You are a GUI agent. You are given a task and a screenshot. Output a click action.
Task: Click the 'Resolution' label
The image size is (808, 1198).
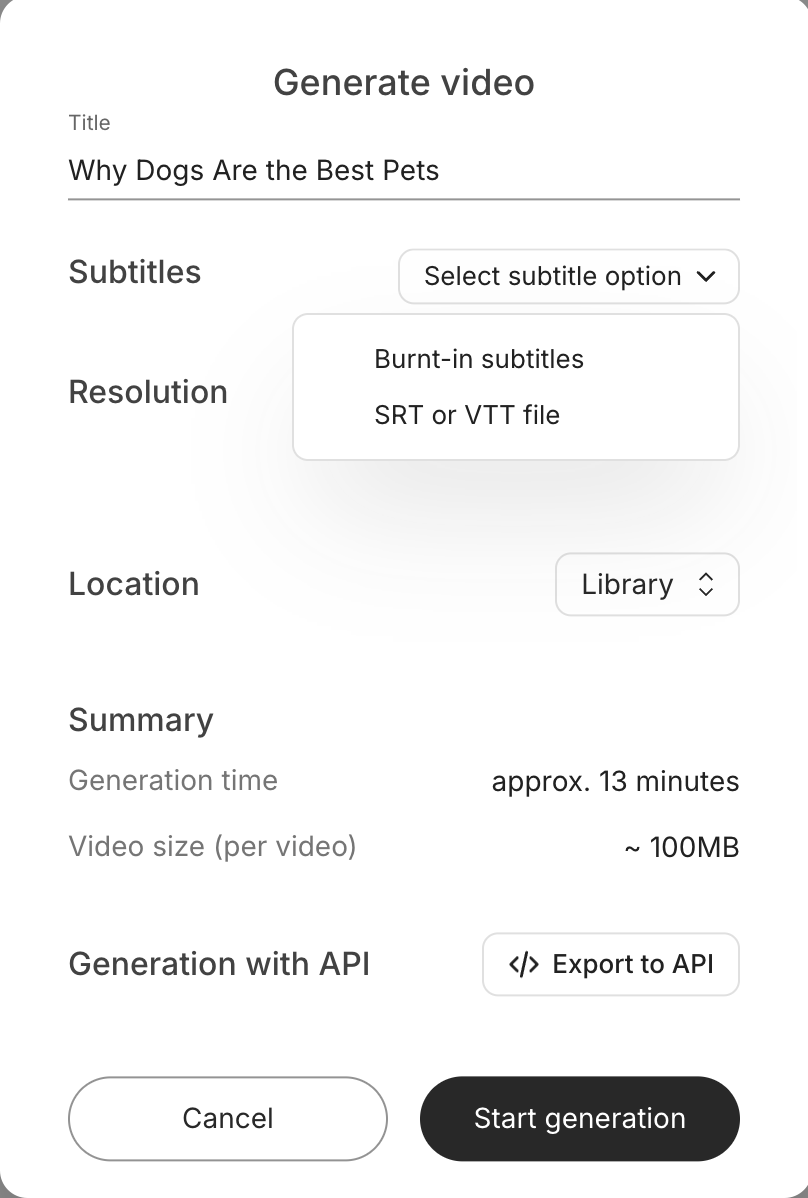pos(148,392)
